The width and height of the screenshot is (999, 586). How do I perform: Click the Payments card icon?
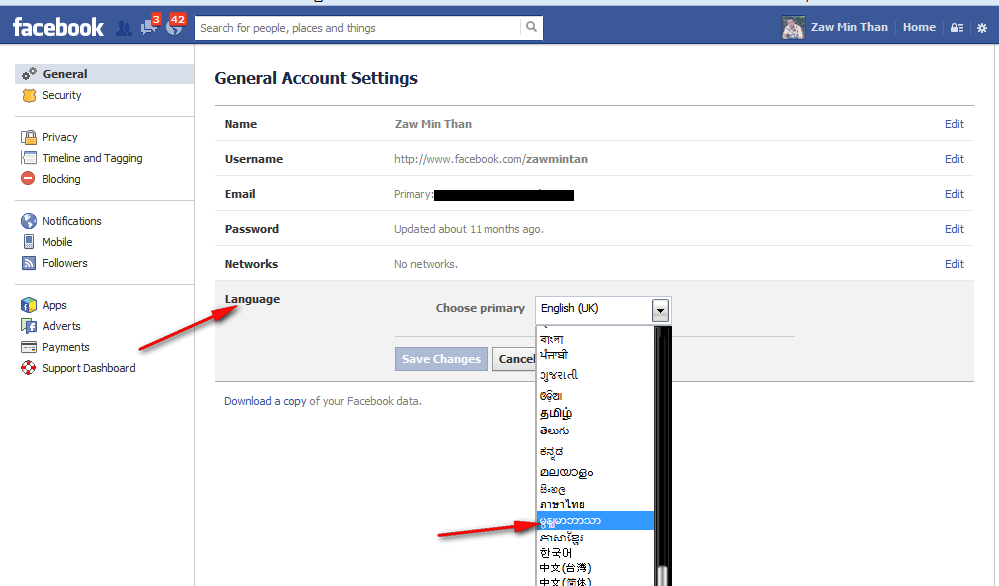coord(29,347)
